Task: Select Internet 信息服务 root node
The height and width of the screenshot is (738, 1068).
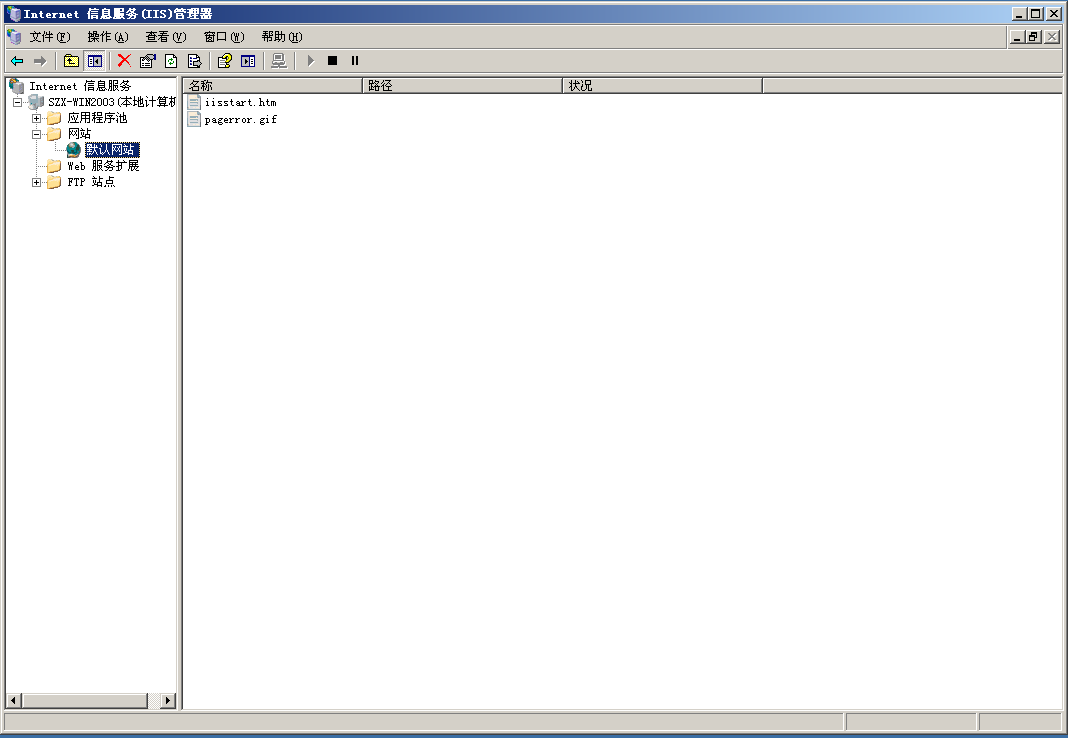Action: click(x=80, y=86)
